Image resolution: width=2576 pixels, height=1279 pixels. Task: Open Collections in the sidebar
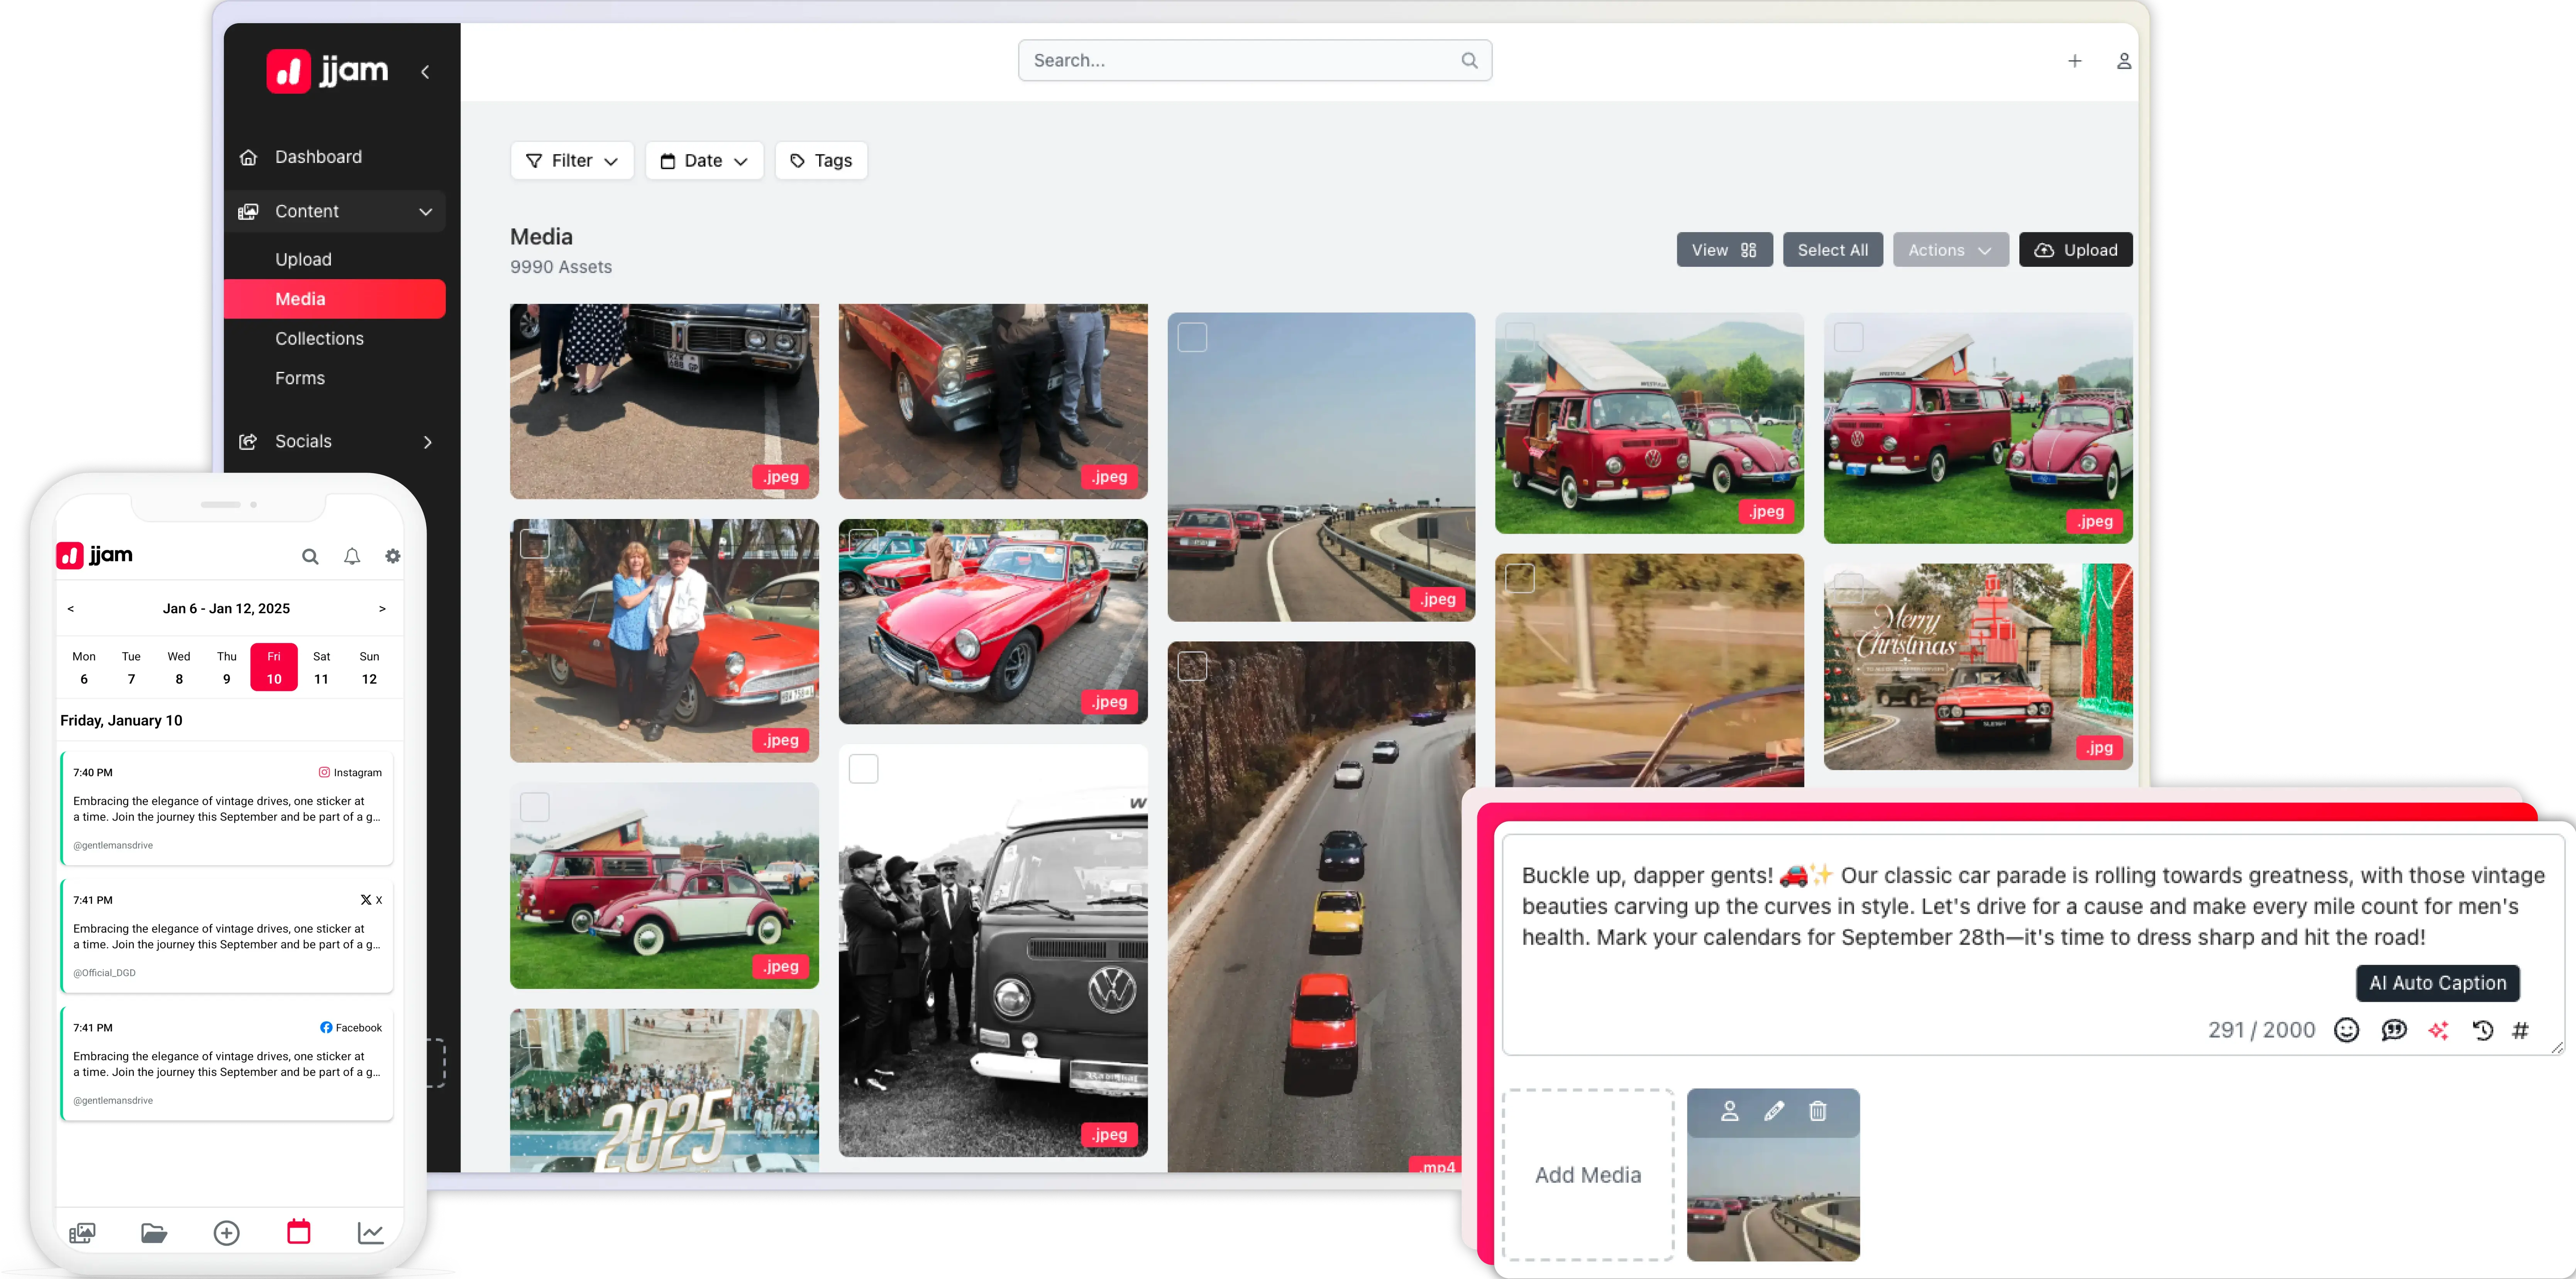point(319,339)
